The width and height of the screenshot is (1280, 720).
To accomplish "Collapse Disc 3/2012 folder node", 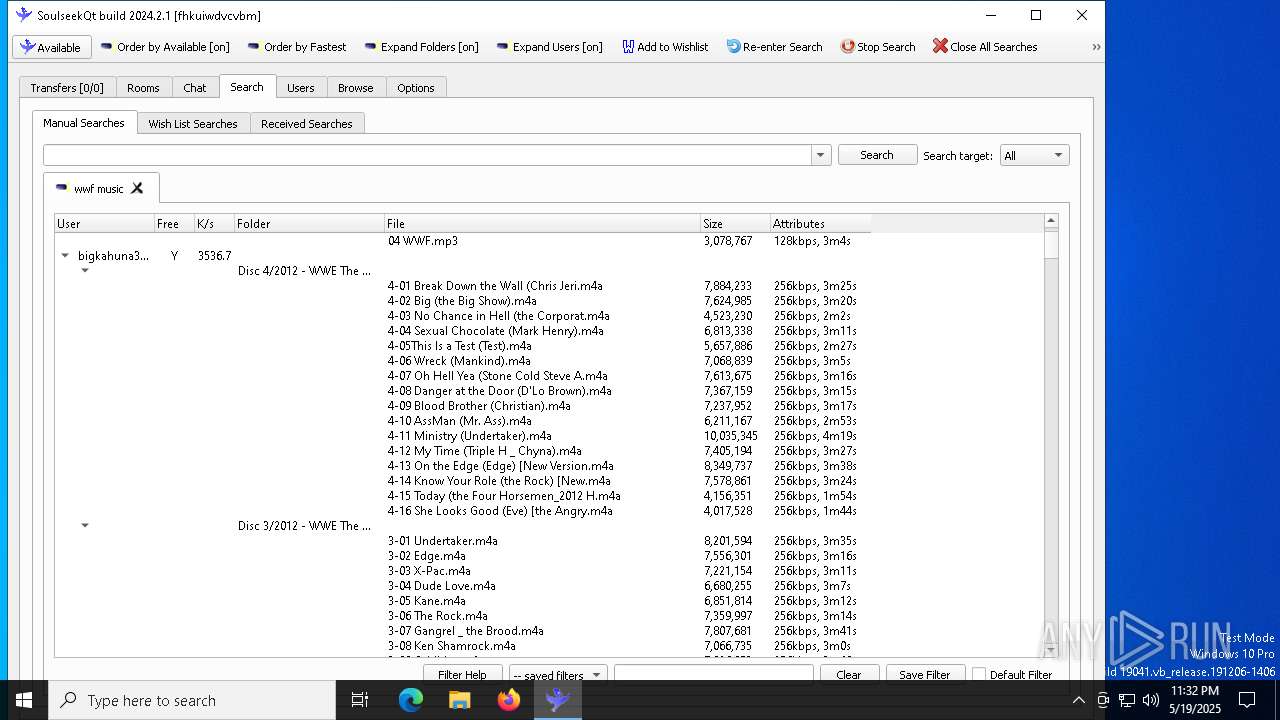I will point(85,526).
